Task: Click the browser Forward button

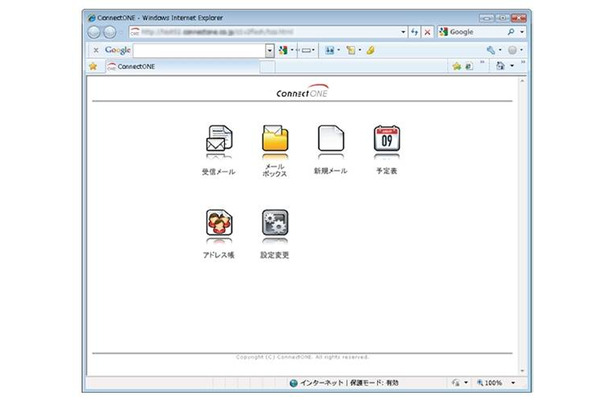Action: point(109,32)
